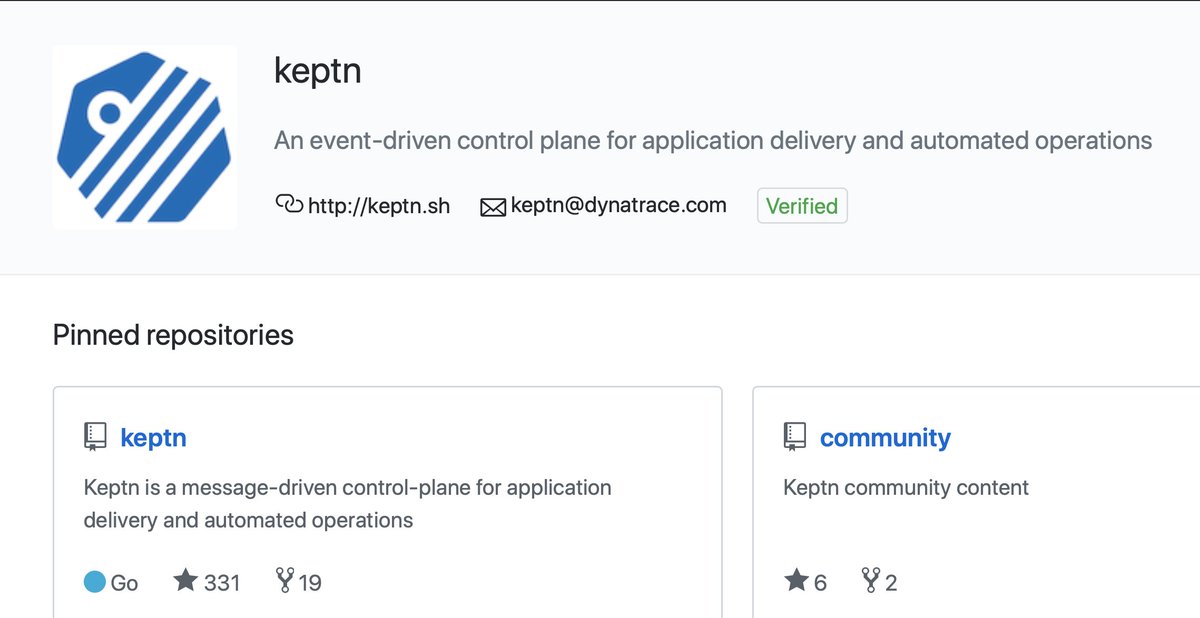Open the http://keptn.sh website link
The image size is (1200, 618).
coord(379,206)
